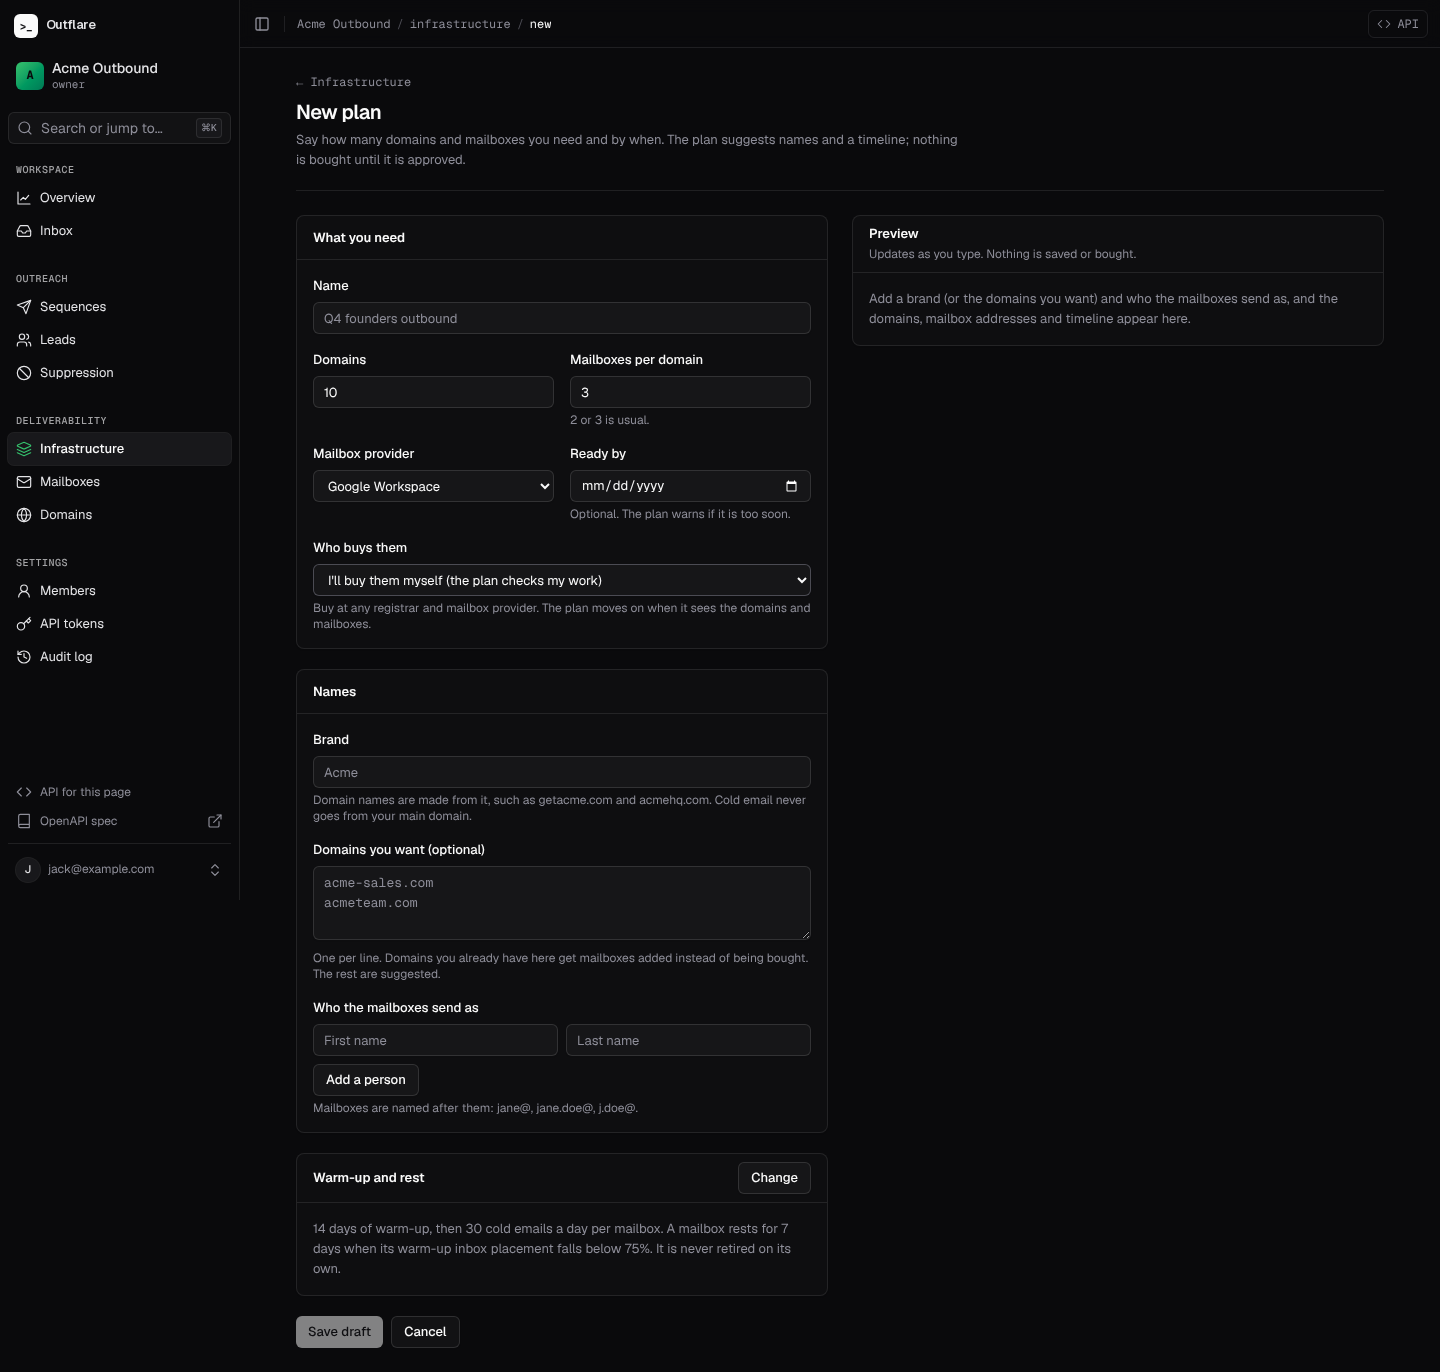Click the Leads people icon
Image resolution: width=1440 pixels, height=1372 pixels.
pos(24,340)
